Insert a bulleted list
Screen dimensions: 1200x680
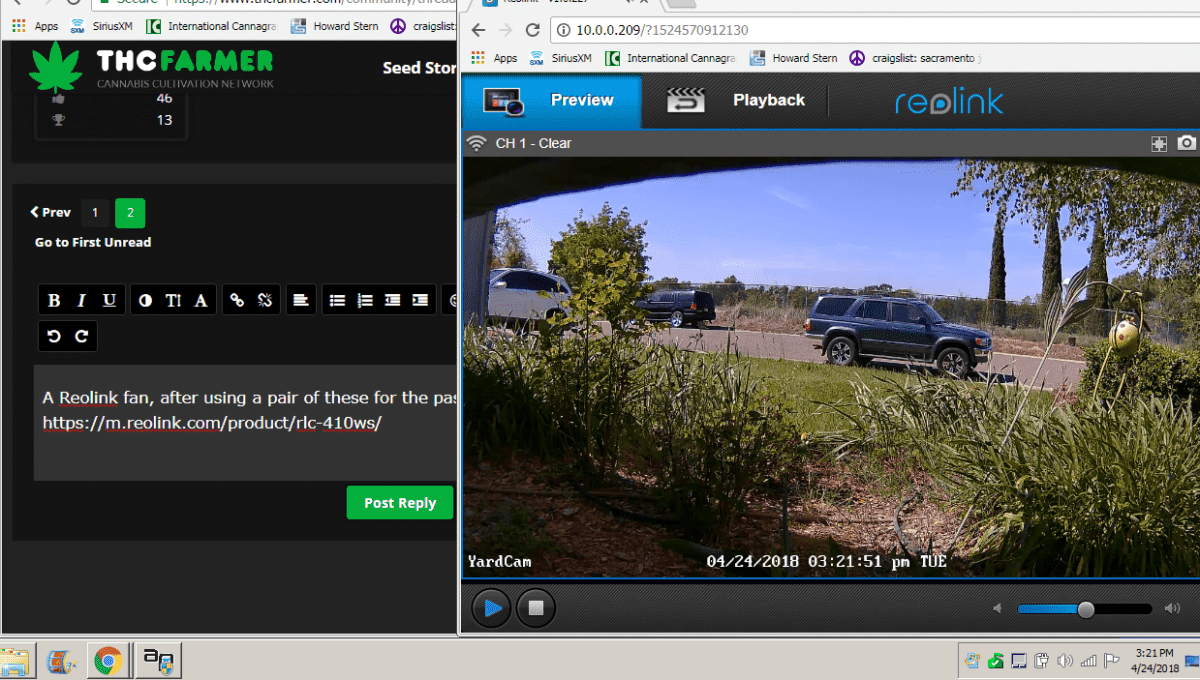[338, 300]
